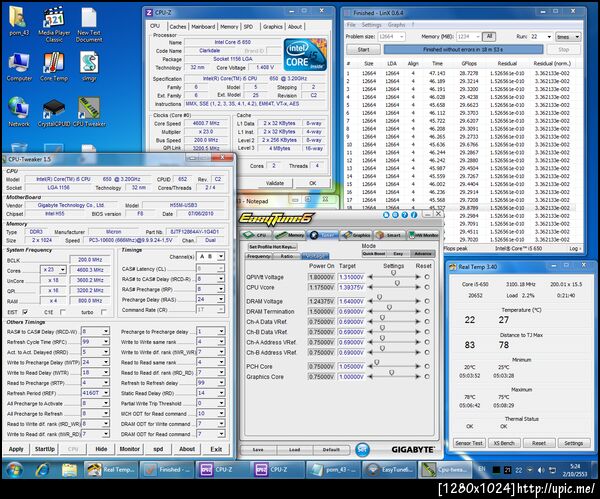
Task: Click Set Profile Hot Keys button
Action: (272, 246)
